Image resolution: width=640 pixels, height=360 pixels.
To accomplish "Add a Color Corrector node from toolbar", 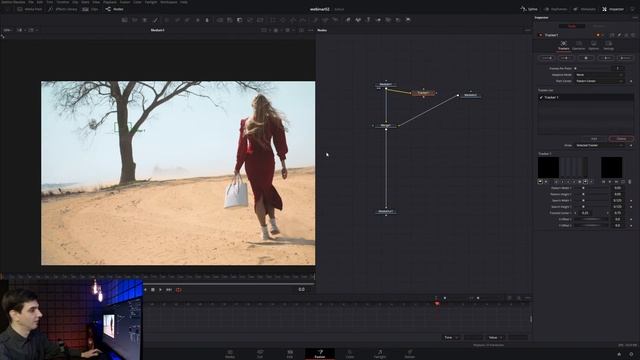I will coord(167,20).
